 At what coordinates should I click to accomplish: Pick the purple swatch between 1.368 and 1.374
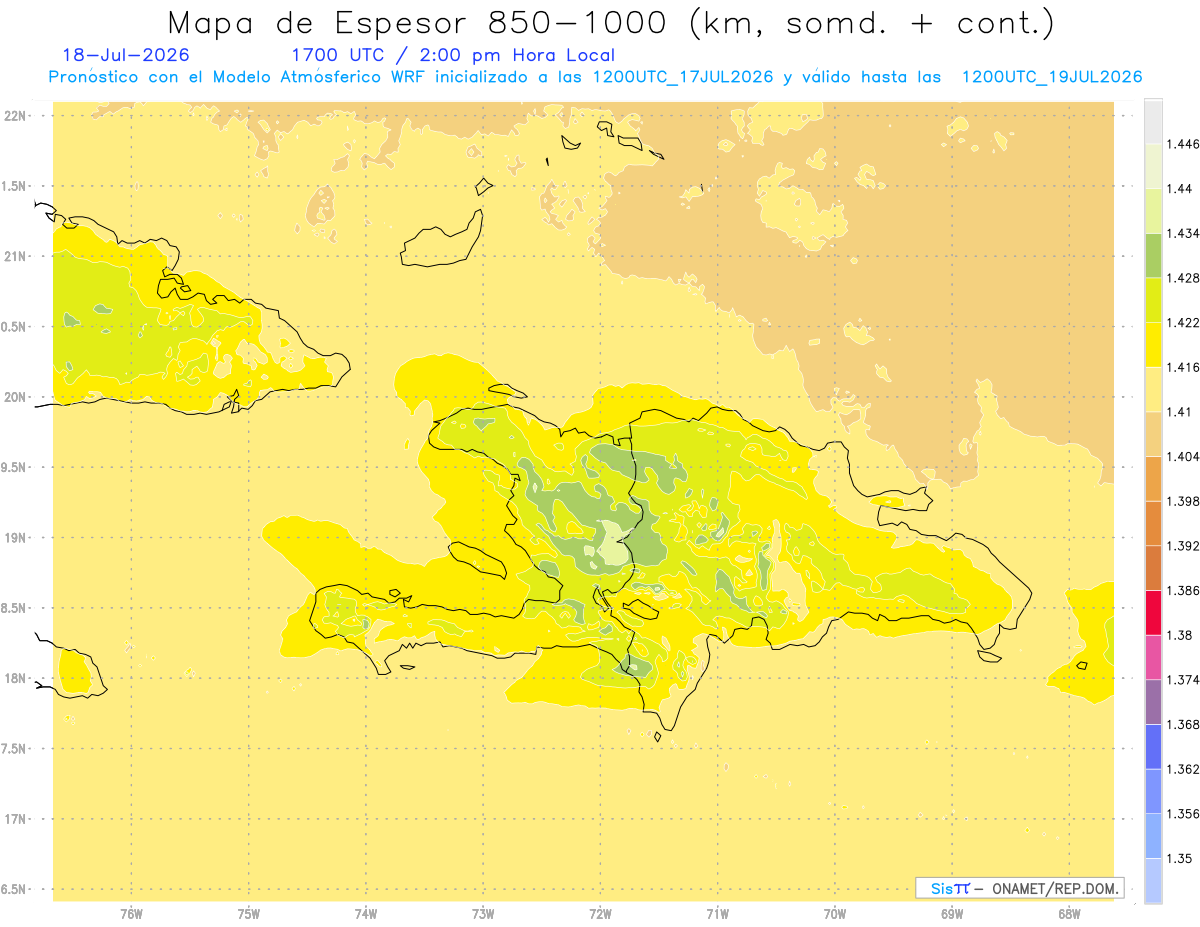(x=1153, y=702)
